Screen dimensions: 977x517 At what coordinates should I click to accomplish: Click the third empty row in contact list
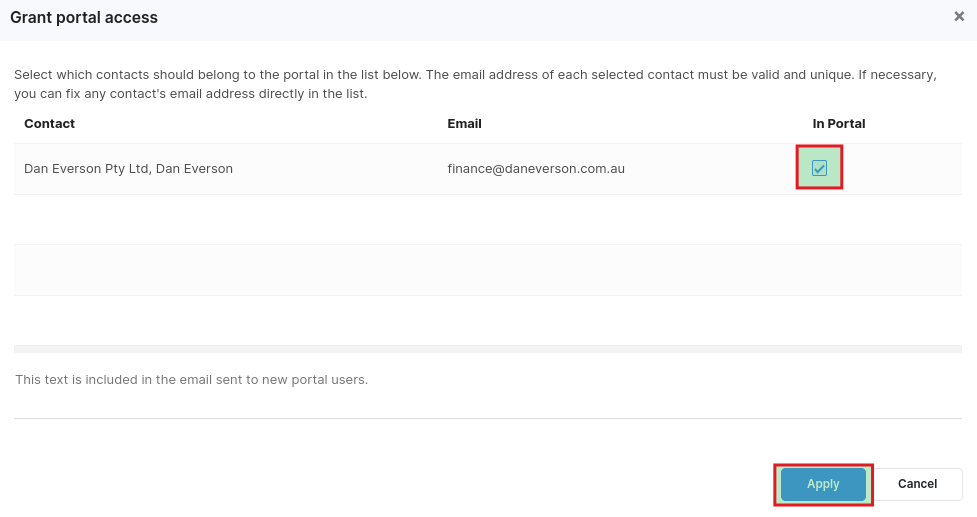click(x=488, y=320)
